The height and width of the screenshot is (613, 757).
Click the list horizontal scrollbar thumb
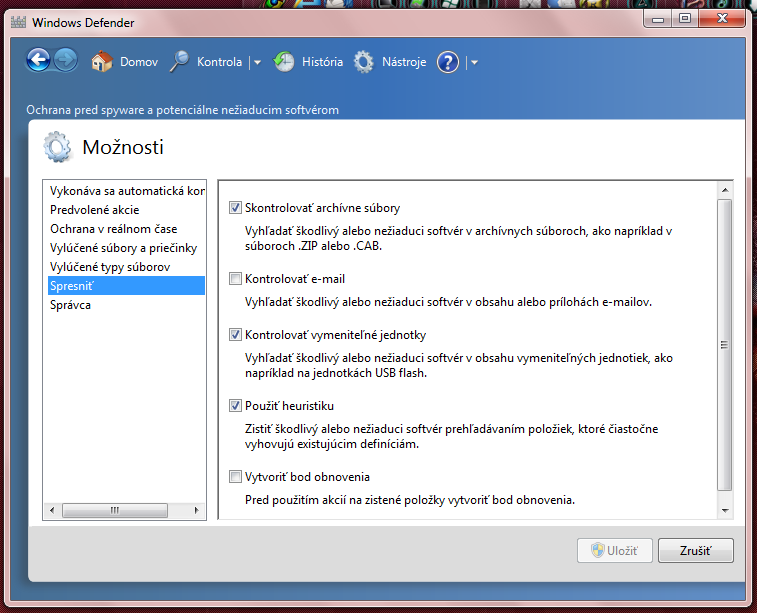(x=115, y=510)
